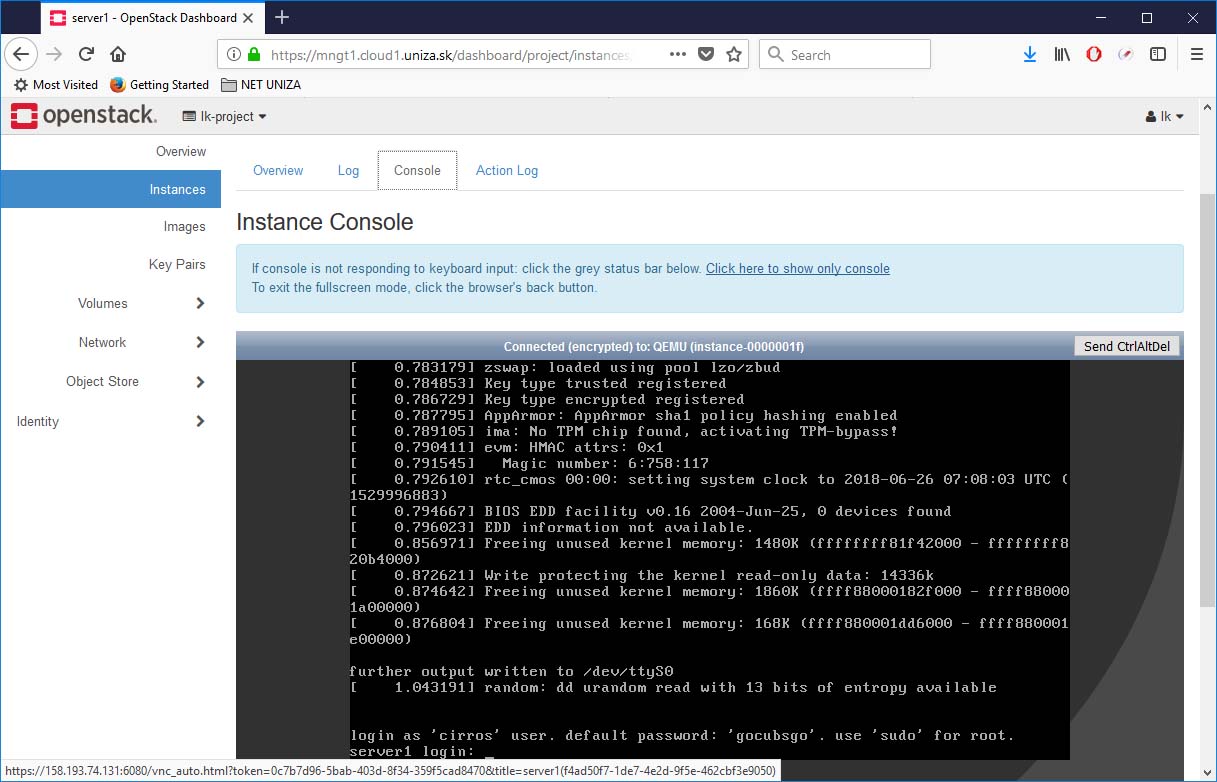Switch to the Action Log tab

point(507,171)
